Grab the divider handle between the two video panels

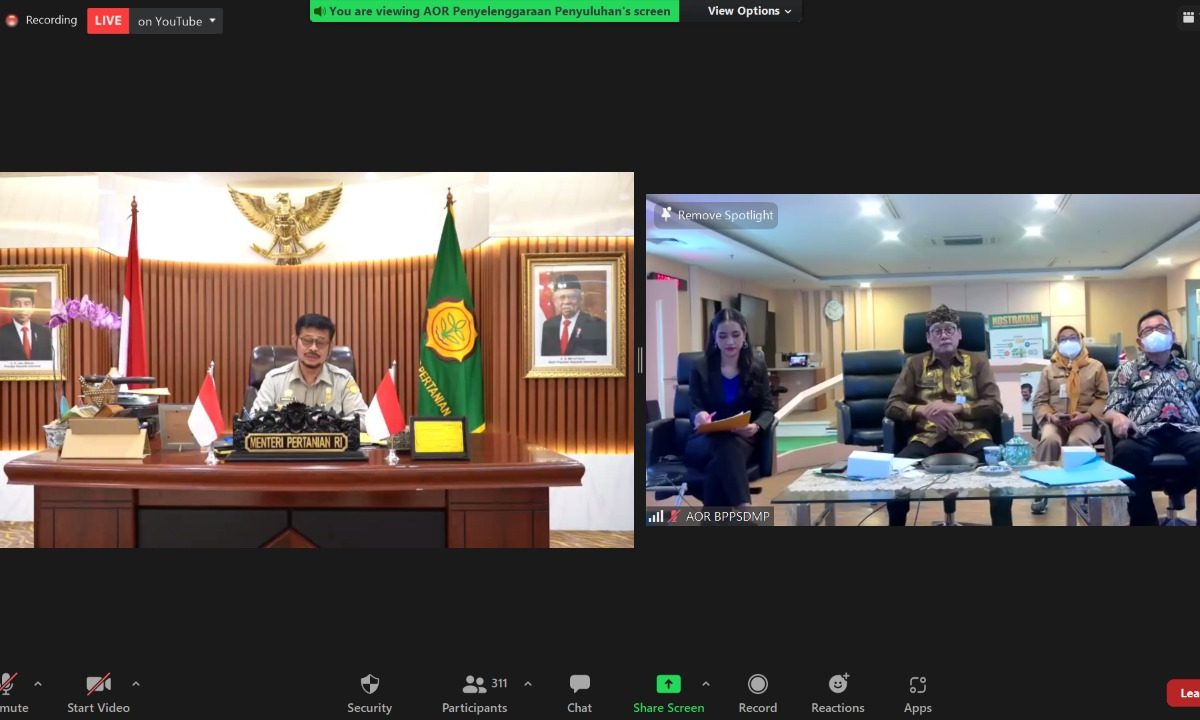pos(640,360)
